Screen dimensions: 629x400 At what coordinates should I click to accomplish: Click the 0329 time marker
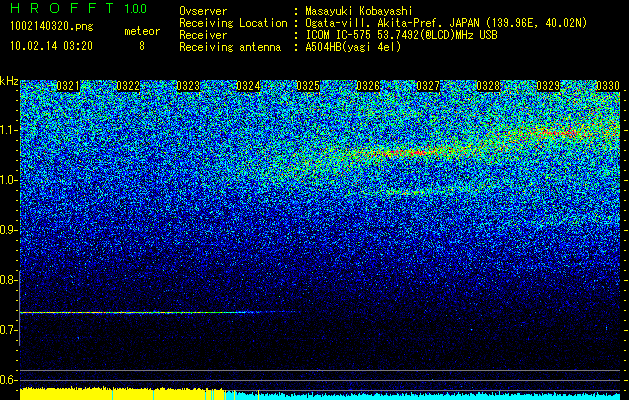click(548, 86)
